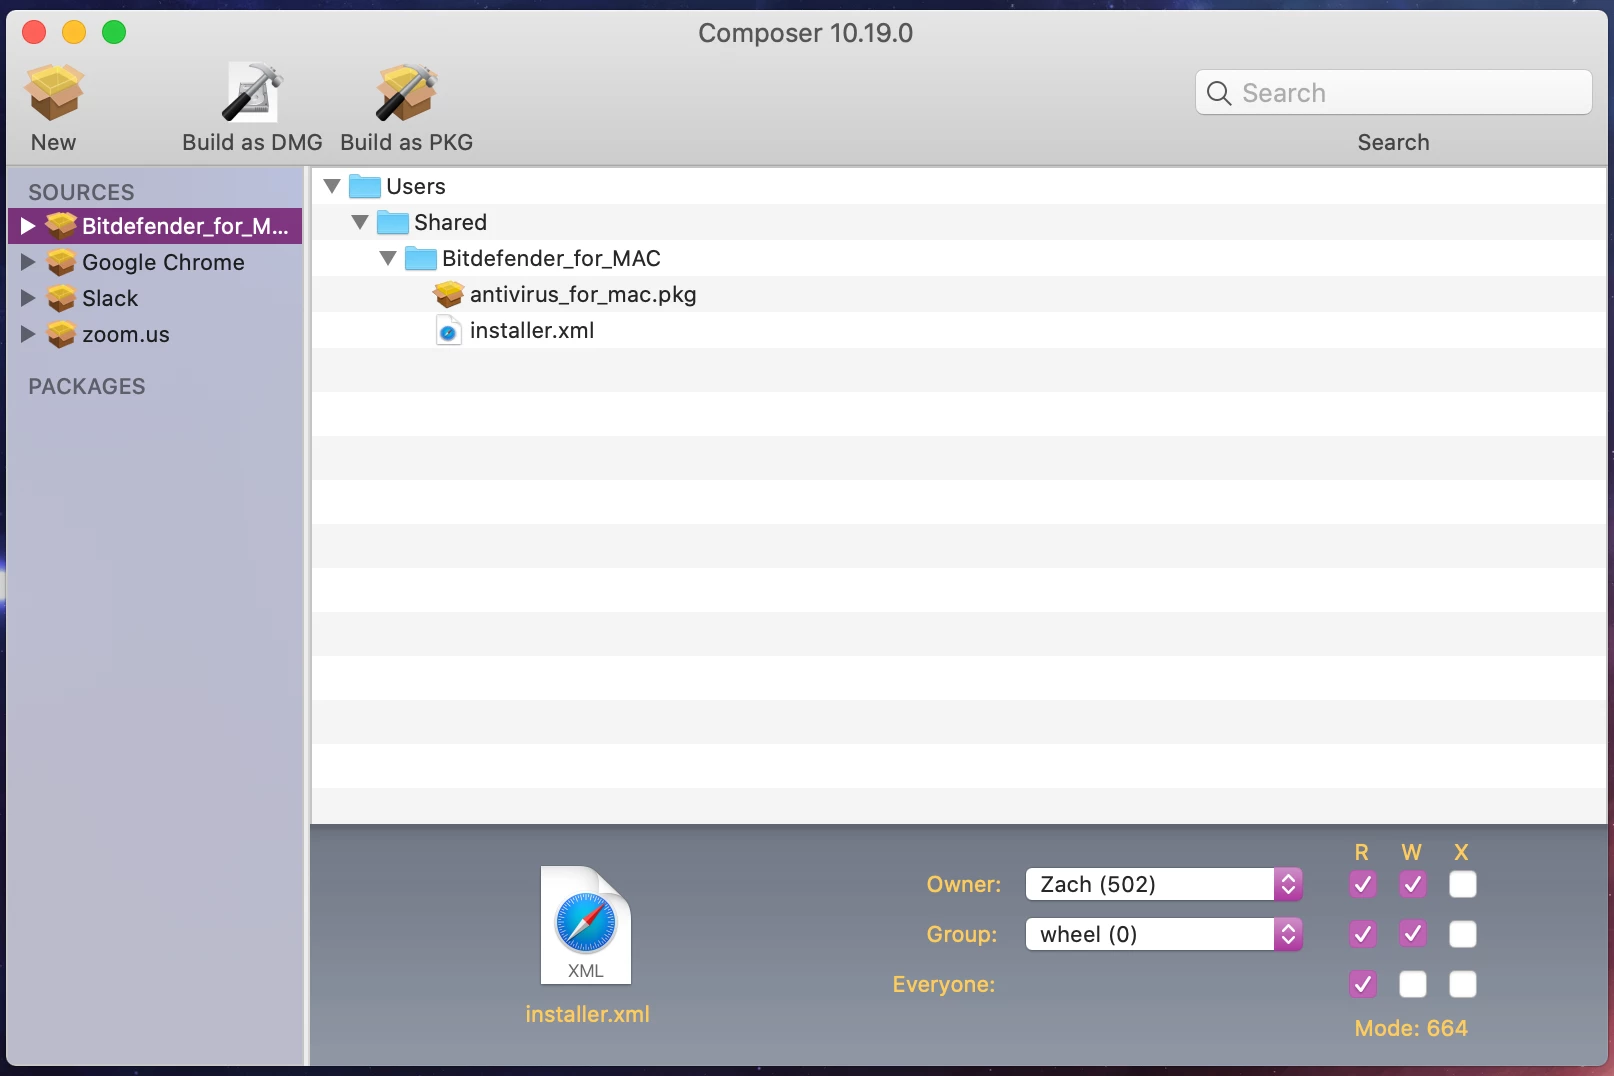Image resolution: width=1614 pixels, height=1076 pixels.
Task: Click the installer.xml file icon in tree
Action: tap(448, 331)
